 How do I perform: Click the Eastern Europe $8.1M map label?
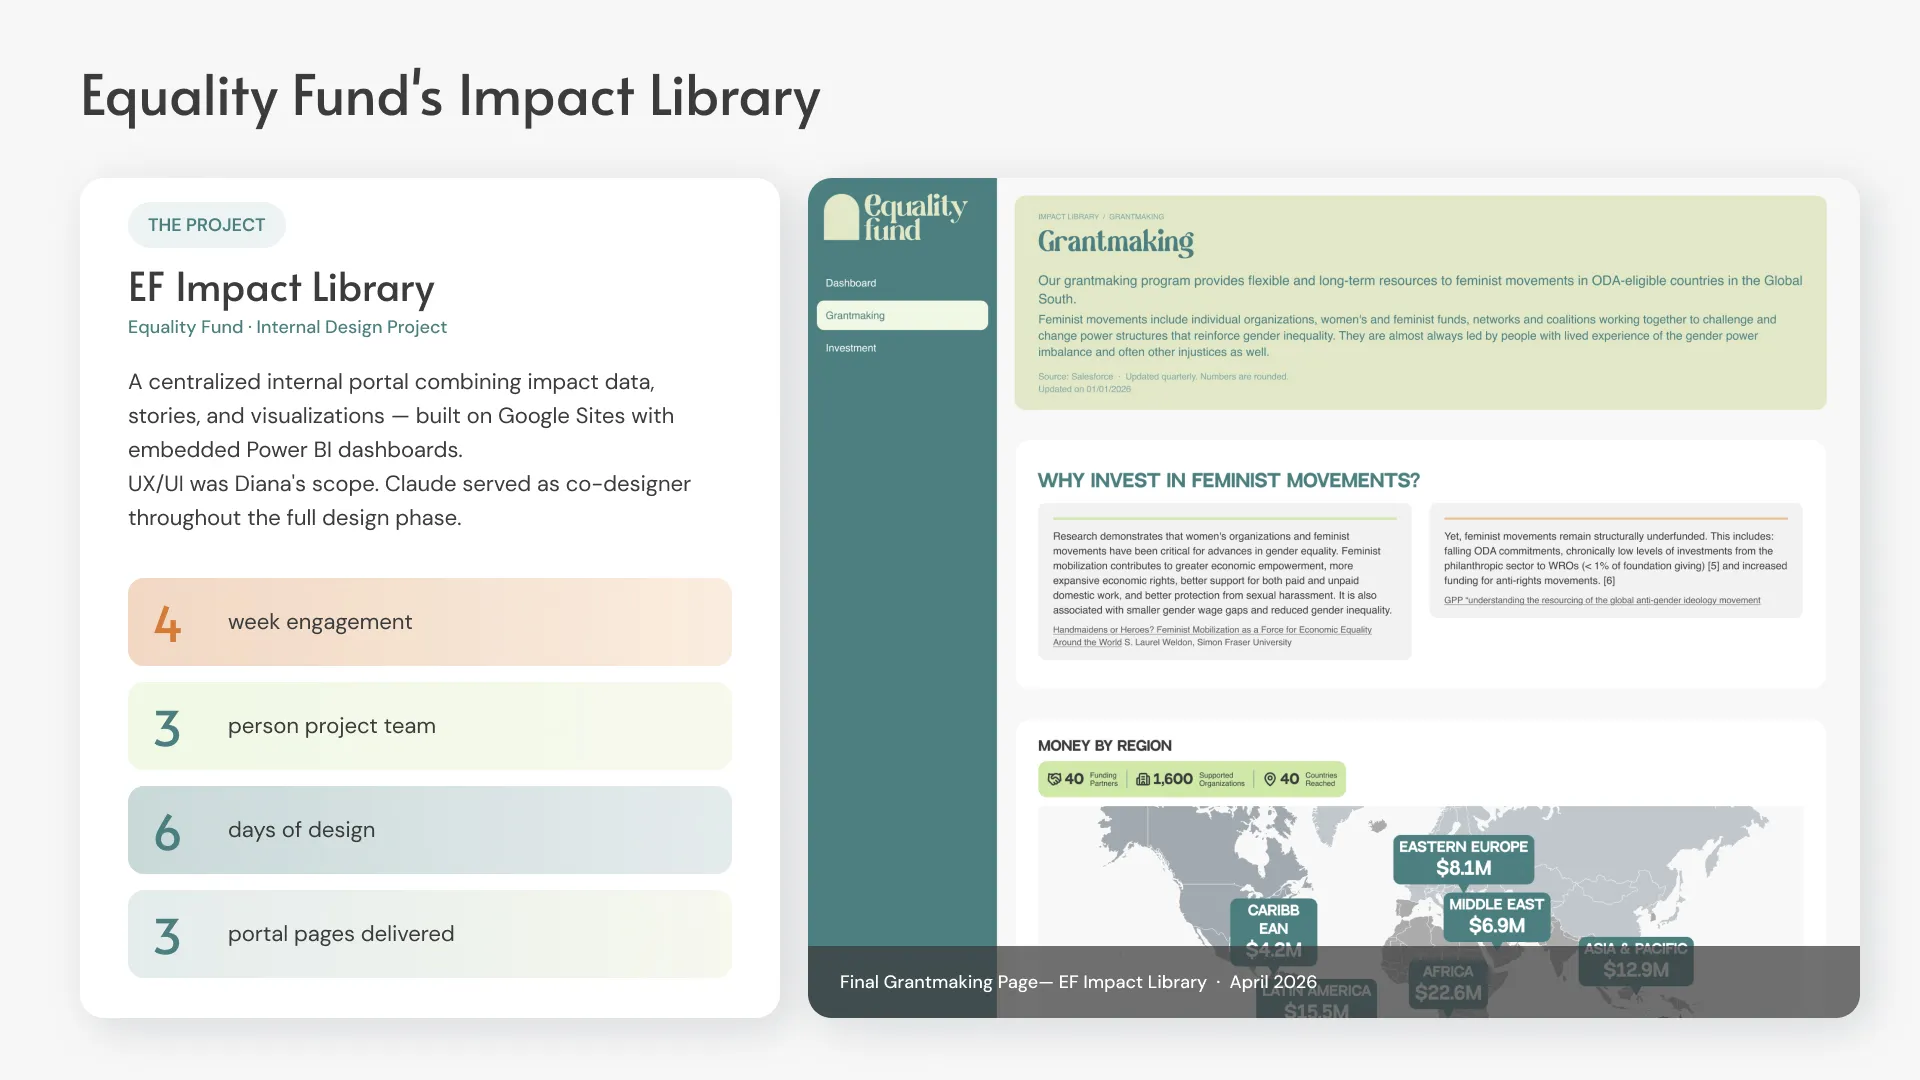pos(1463,858)
